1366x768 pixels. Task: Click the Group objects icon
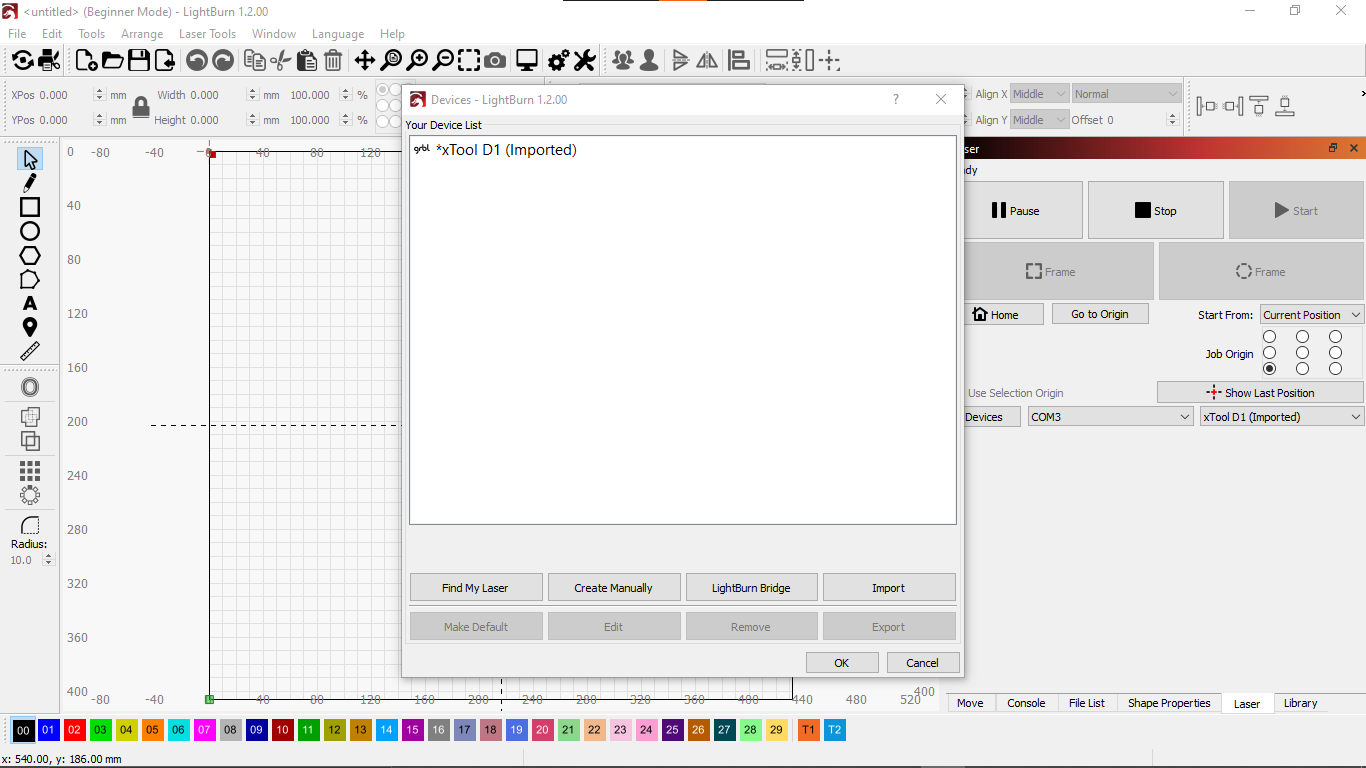(623, 60)
